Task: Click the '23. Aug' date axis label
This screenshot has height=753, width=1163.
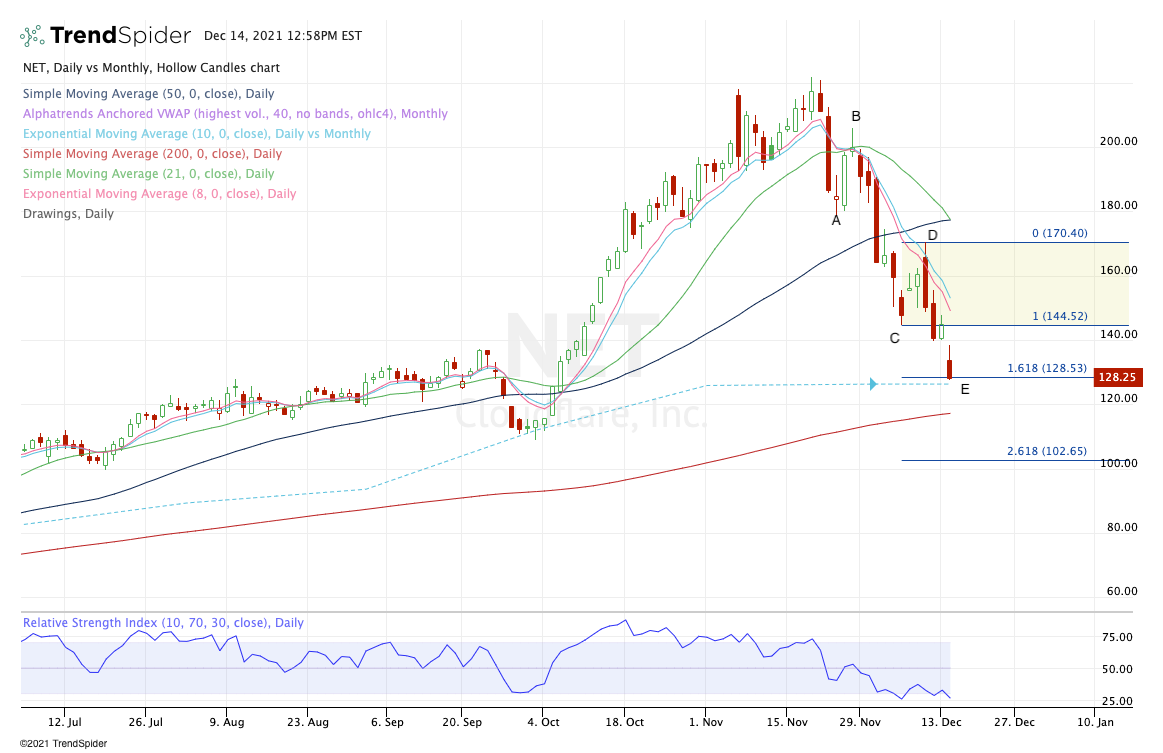Action: point(307,722)
